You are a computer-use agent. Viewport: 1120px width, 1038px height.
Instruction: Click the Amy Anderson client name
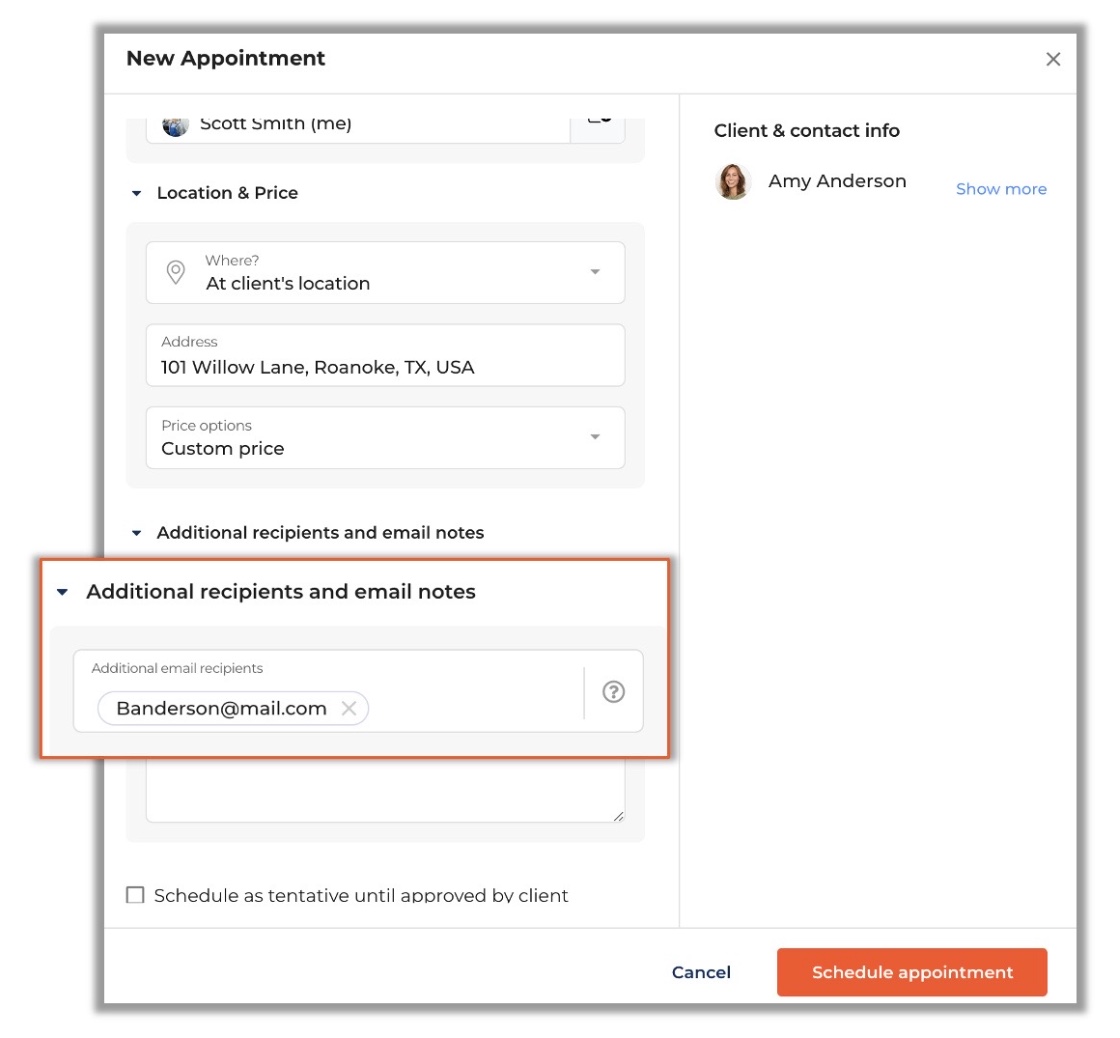[837, 181]
